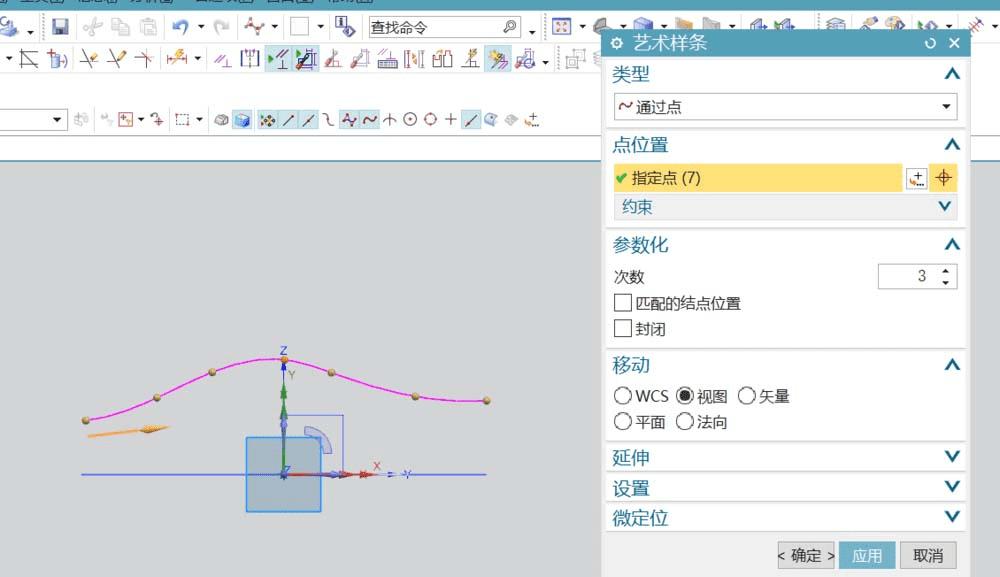This screenshot has width=1000, height=577.
Task: Reset the 艺术样条 dialog
Action: coord(930,43)
